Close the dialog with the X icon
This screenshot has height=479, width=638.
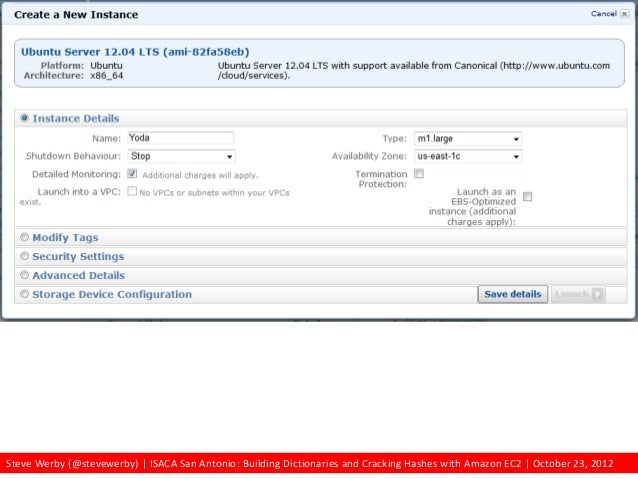624,14
